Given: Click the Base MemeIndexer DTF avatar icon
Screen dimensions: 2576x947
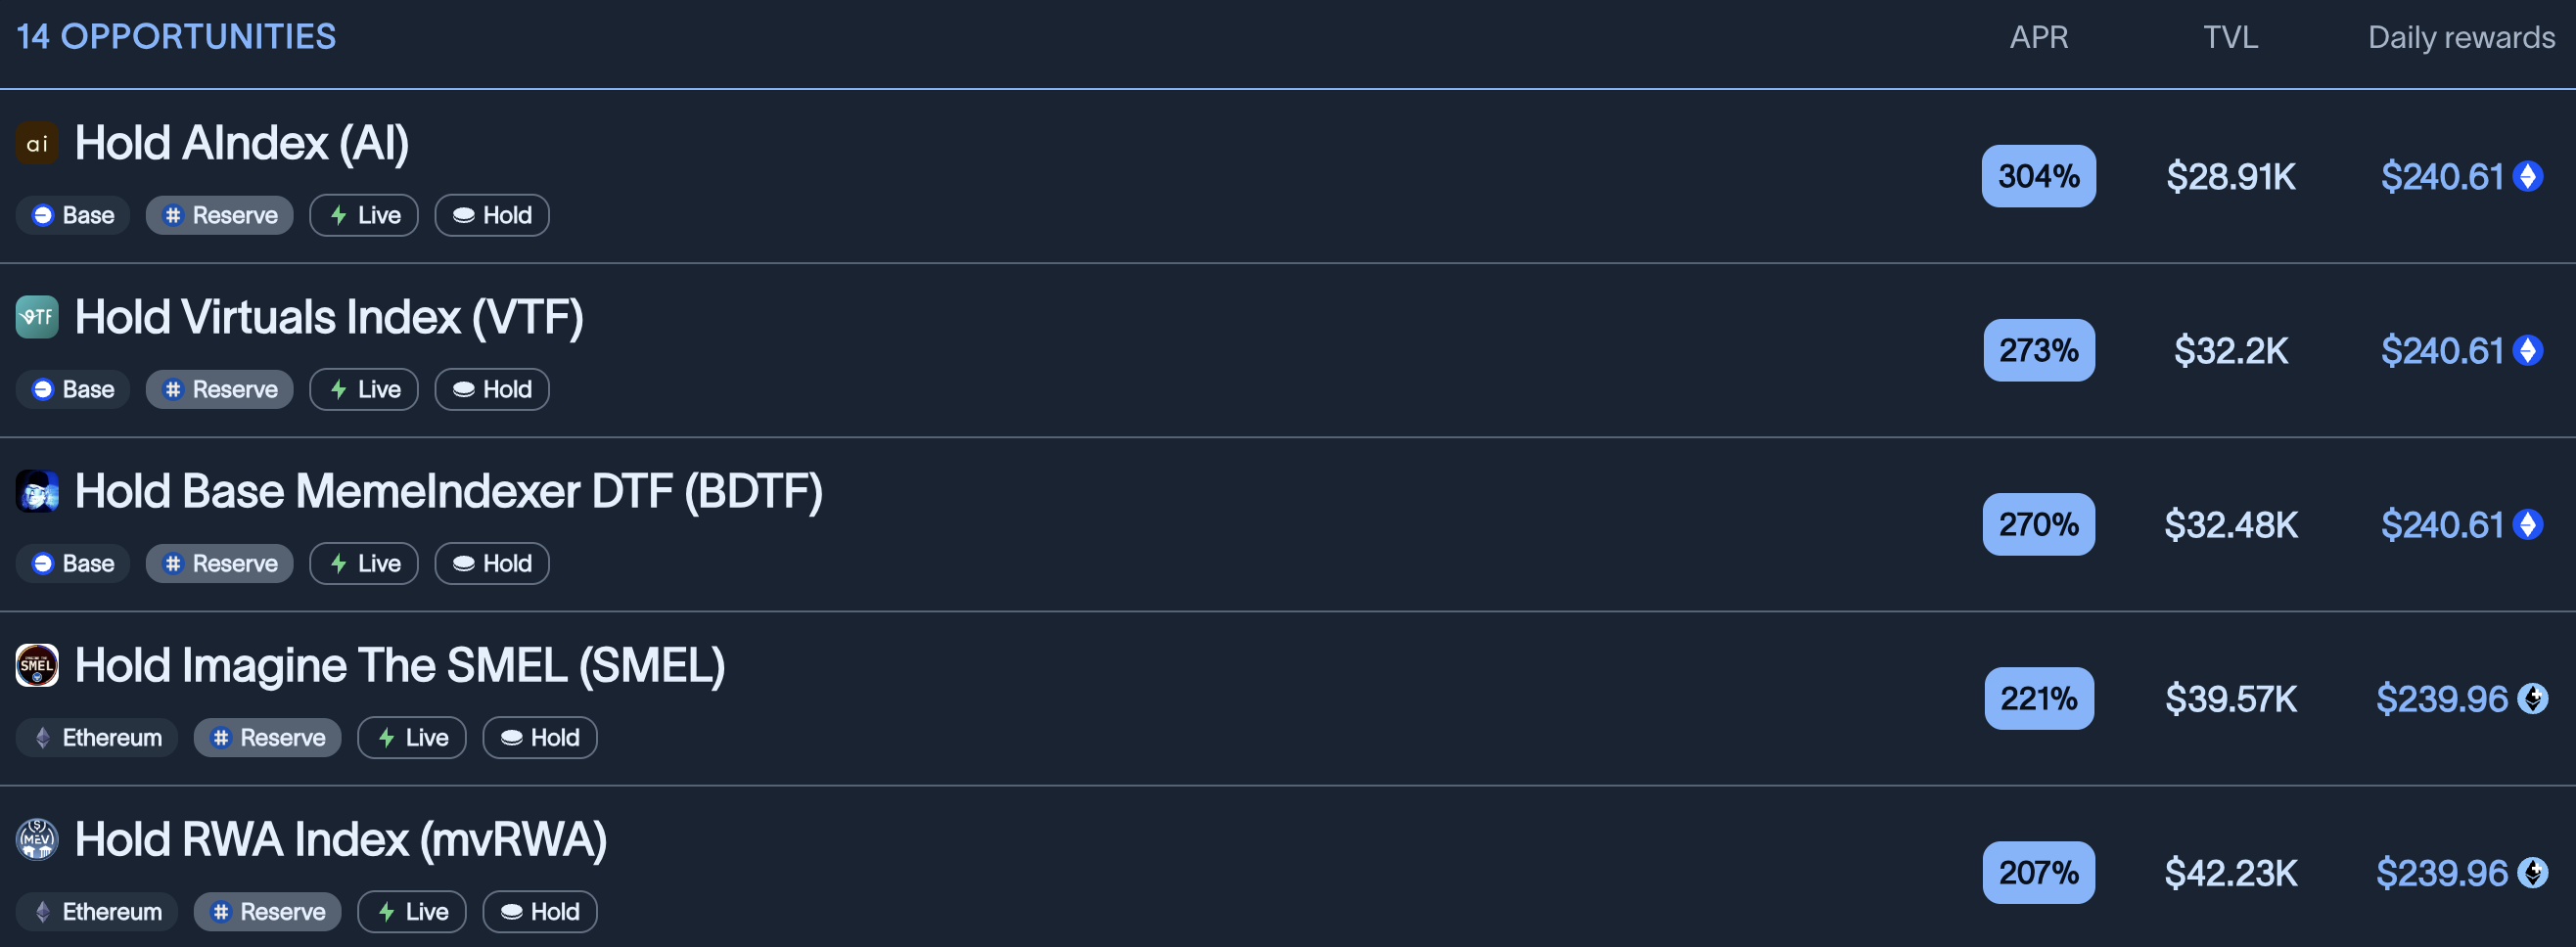Looking at the screenshot, I should tap(37, 491).
